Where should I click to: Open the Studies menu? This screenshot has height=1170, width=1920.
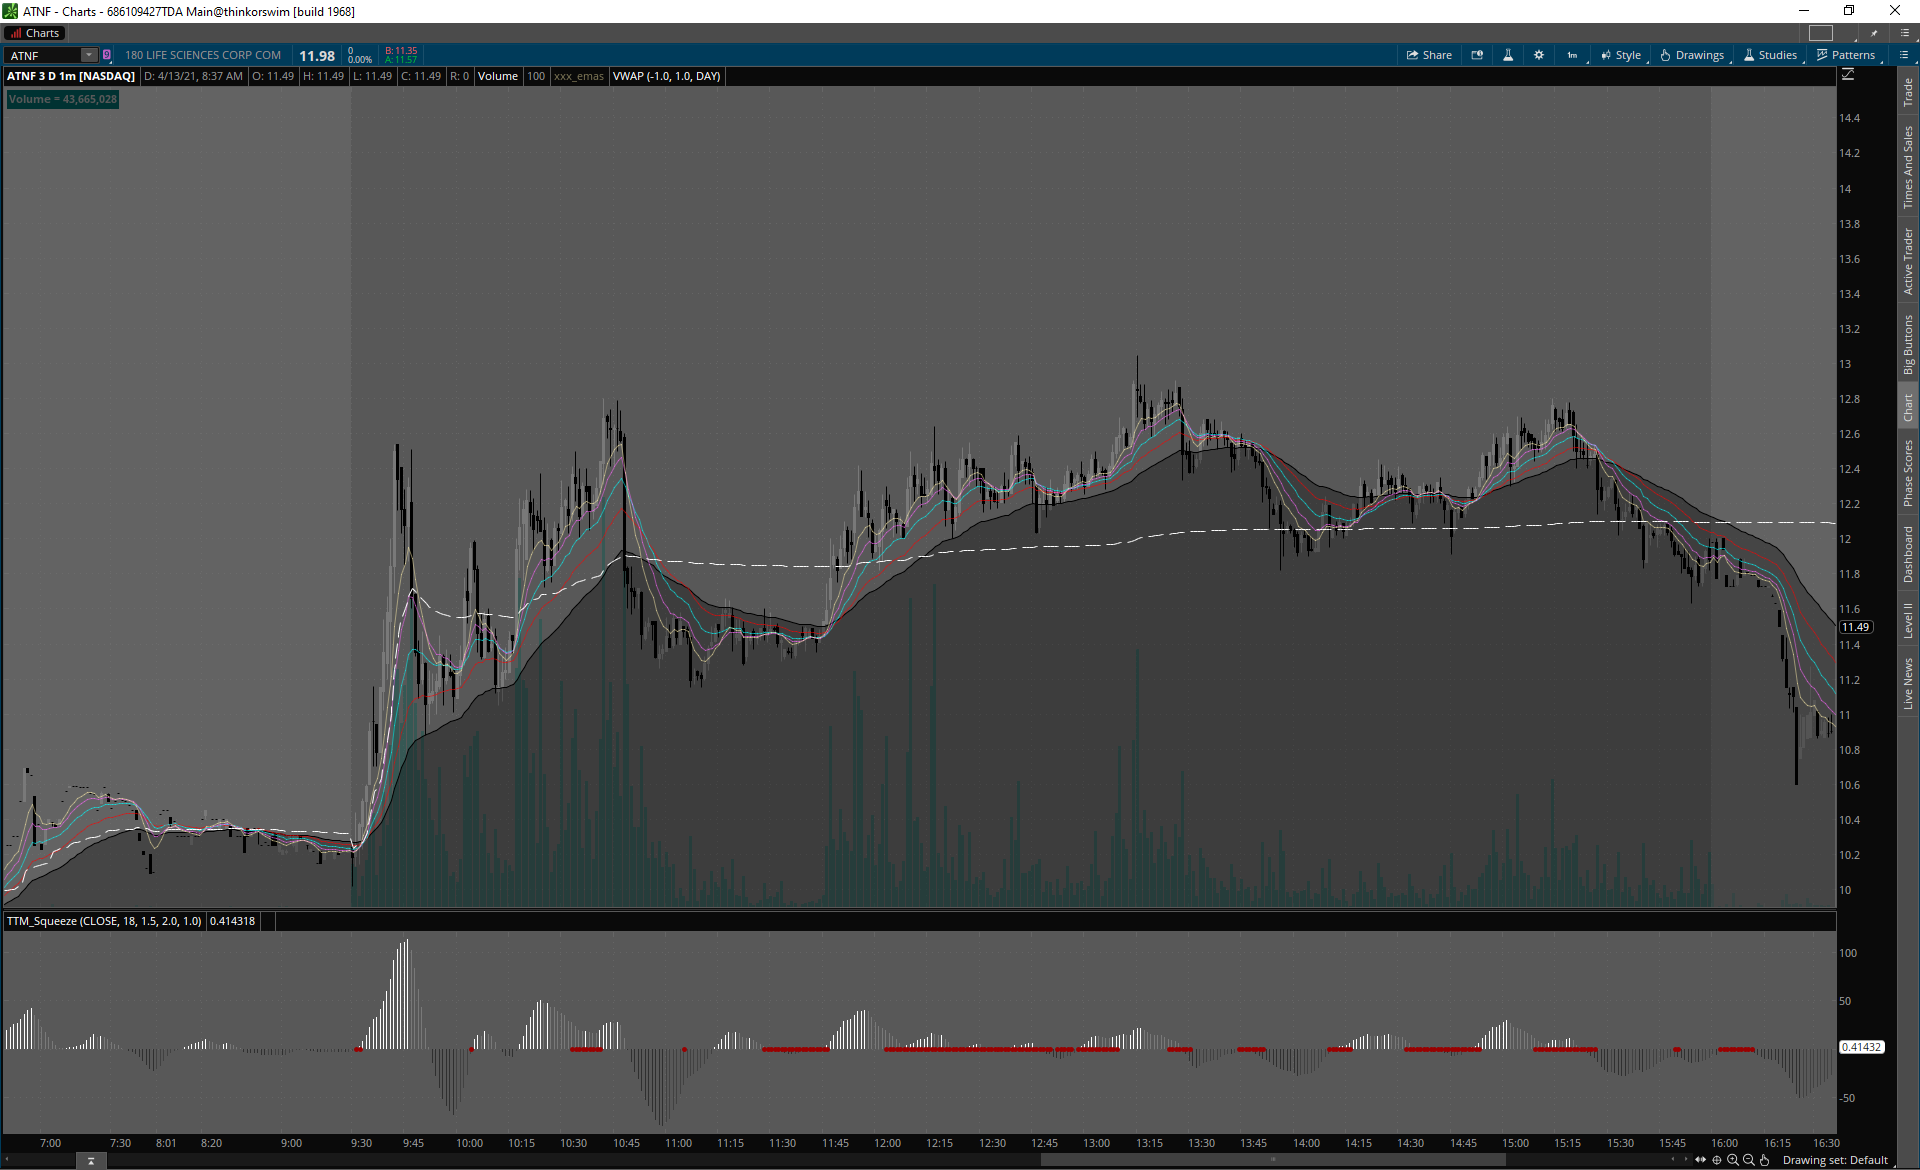click(x=1771, y=55)
